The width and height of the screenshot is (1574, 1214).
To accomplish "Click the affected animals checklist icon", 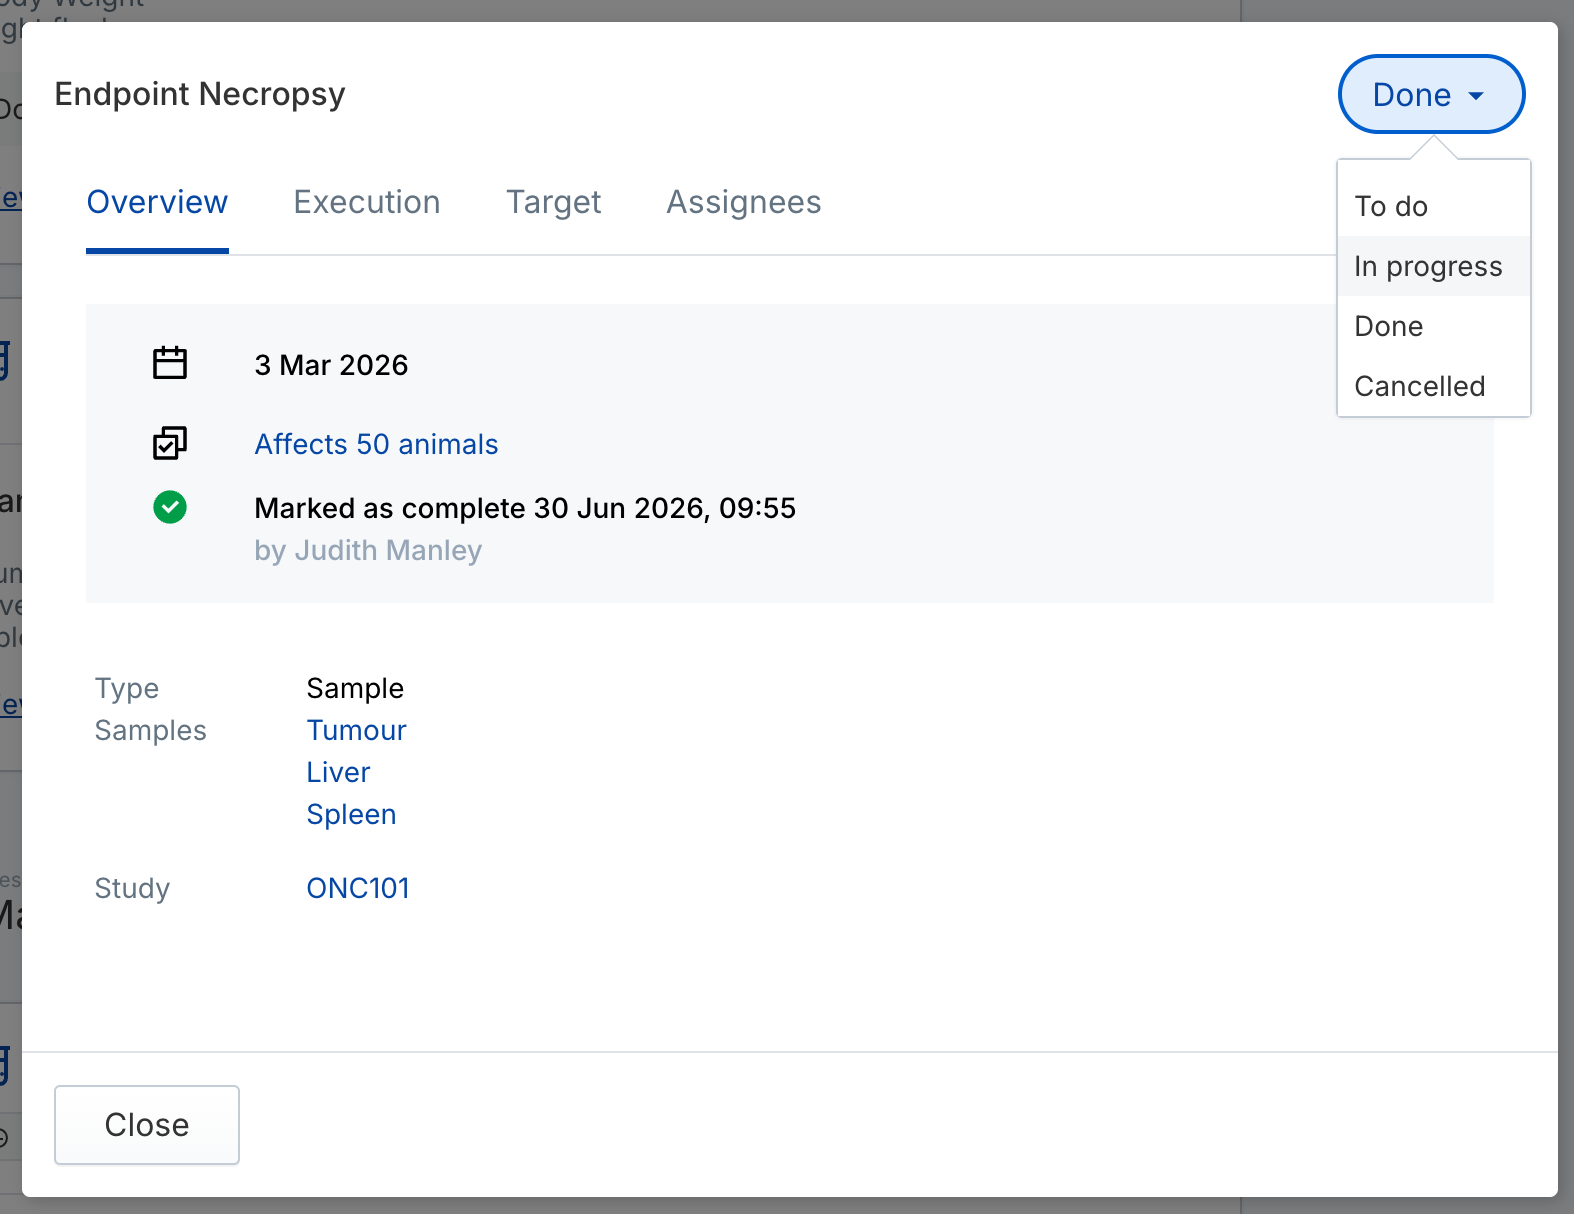I will coord(170,443).
